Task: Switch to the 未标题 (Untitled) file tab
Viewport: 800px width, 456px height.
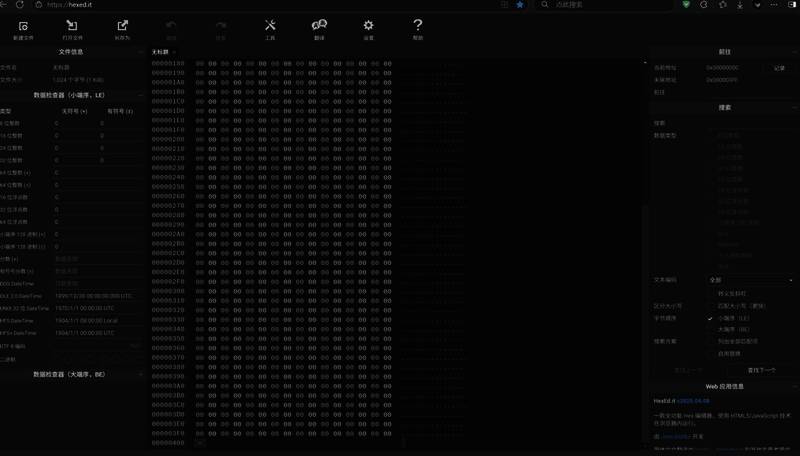Action: click(x=160, y=51)
